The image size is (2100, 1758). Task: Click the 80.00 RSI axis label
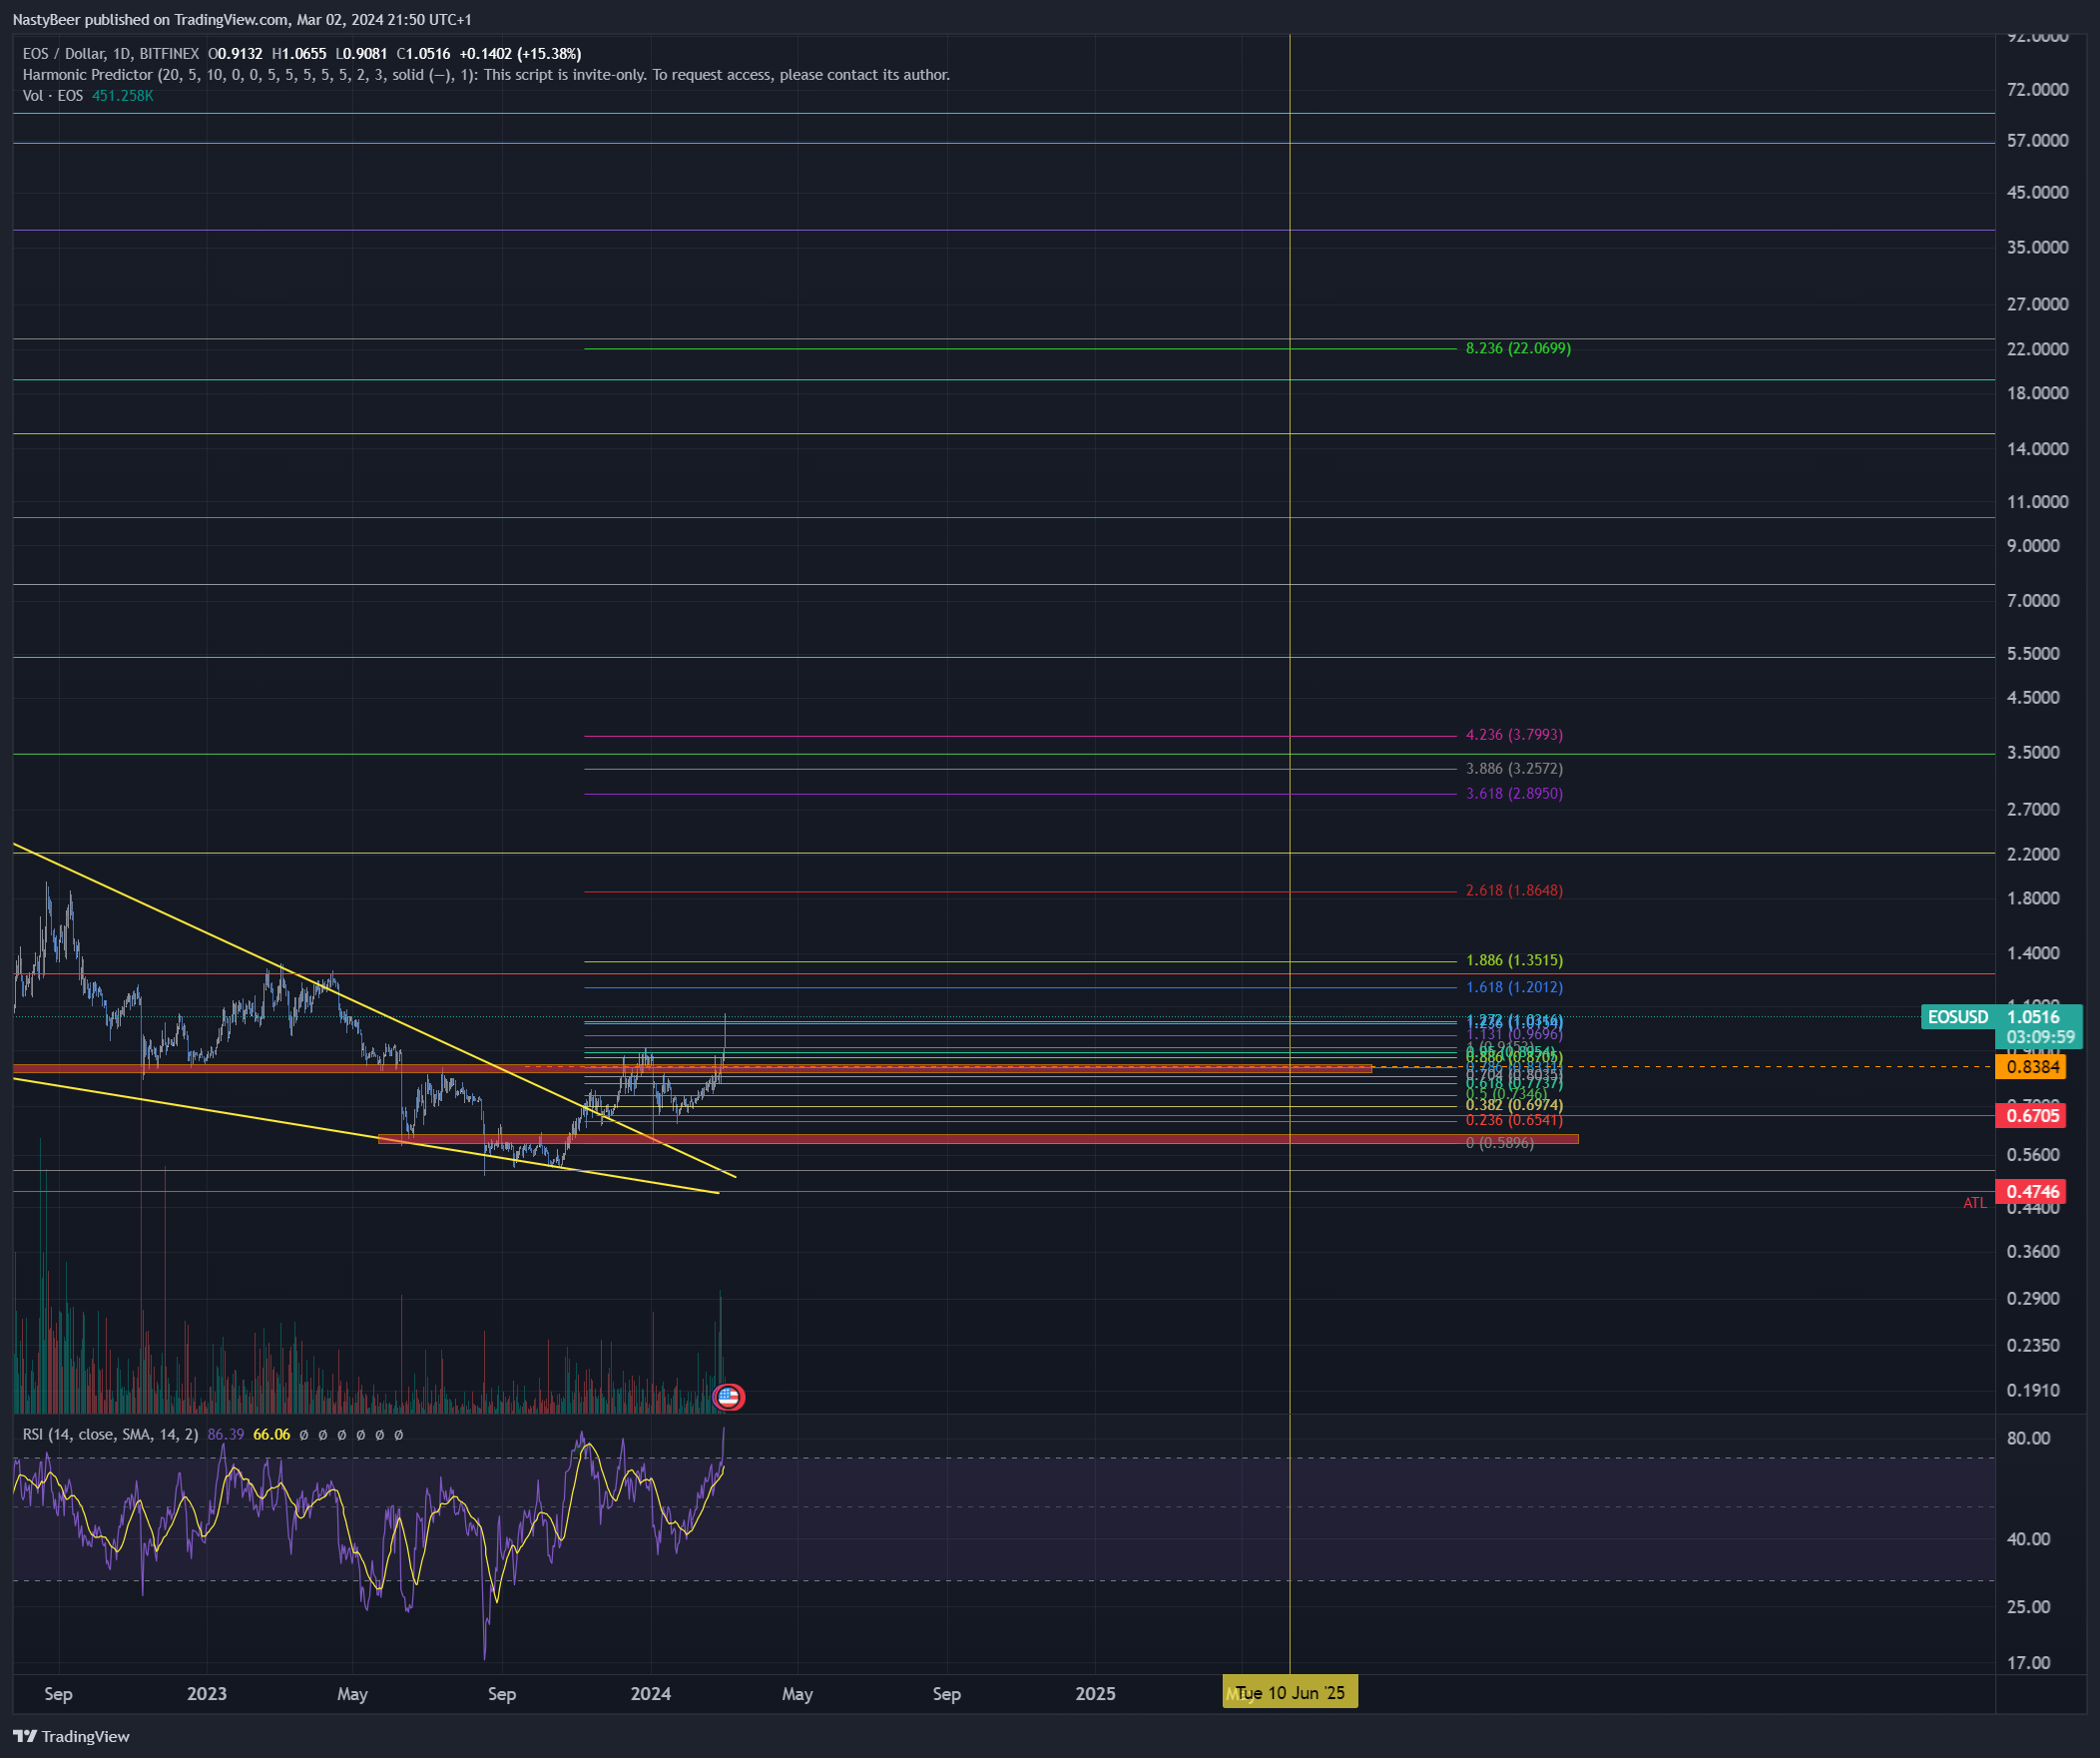pyautogui.click(x=2028, y=1438)
